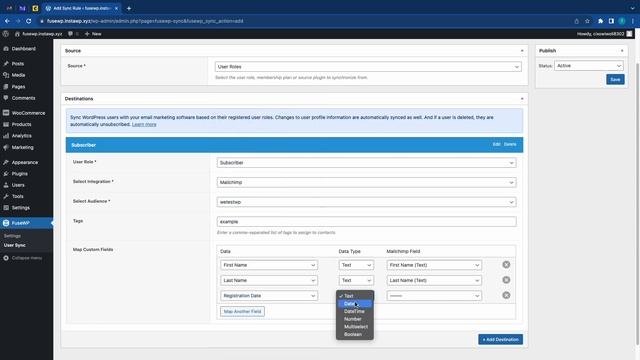The height and width of the screenshot is (360, 640).
Task: Collapse the Destinations panel
Action: coord(522,99)
